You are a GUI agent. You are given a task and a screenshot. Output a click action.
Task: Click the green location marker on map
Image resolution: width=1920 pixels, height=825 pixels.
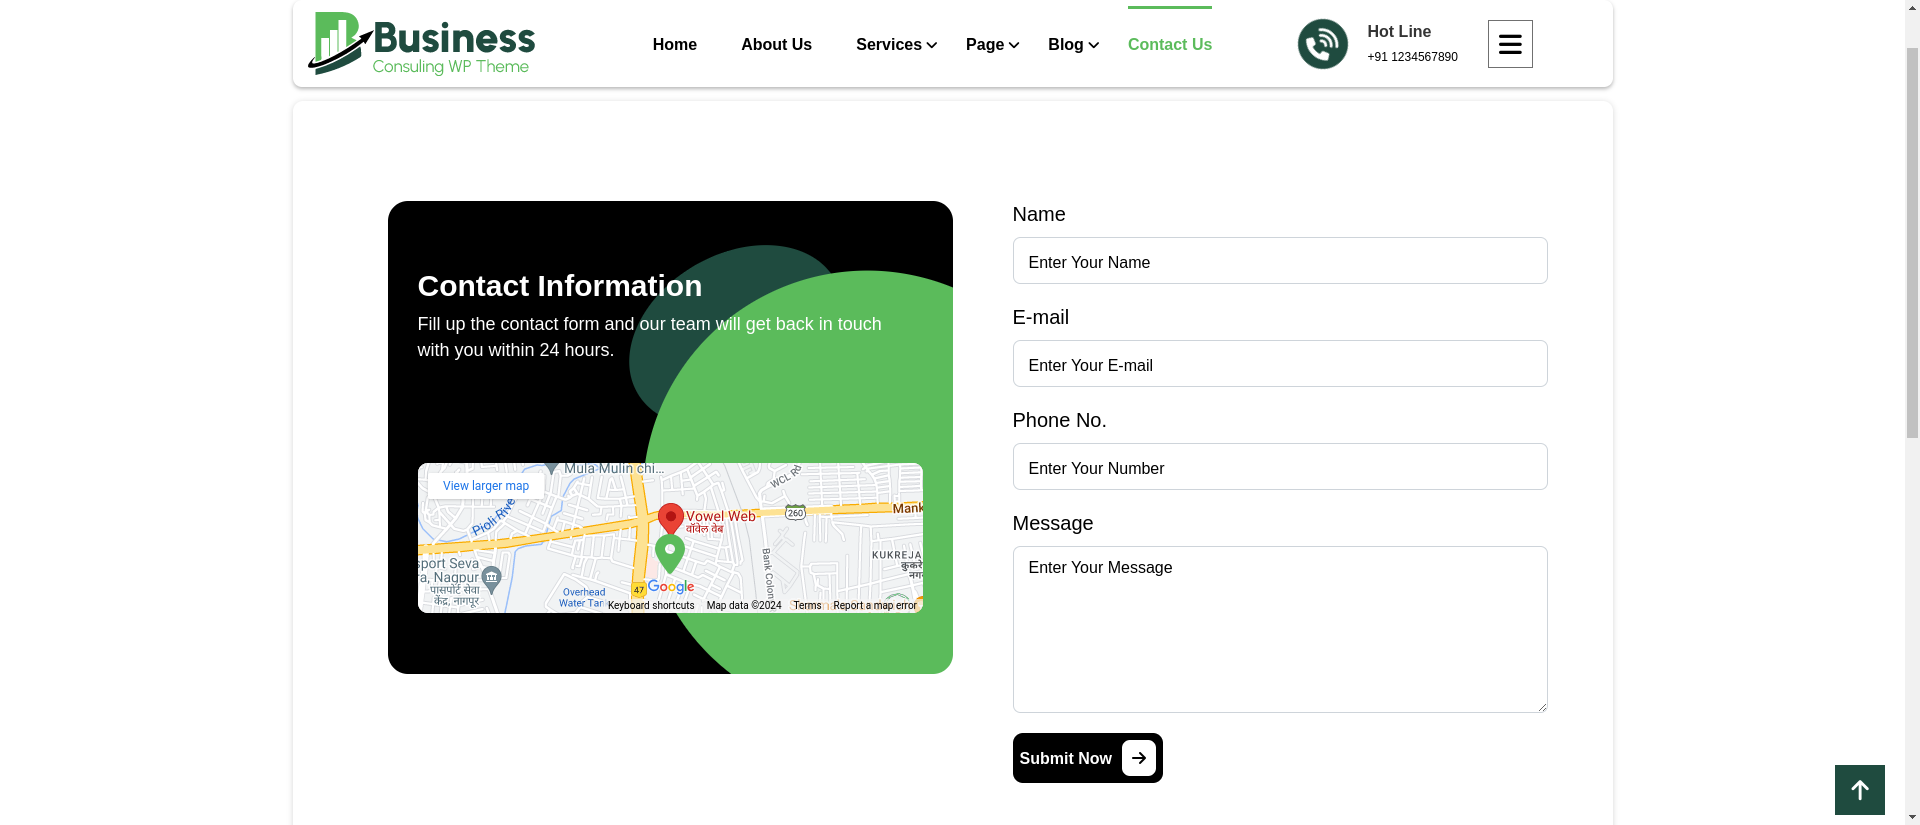pos(670,553)
